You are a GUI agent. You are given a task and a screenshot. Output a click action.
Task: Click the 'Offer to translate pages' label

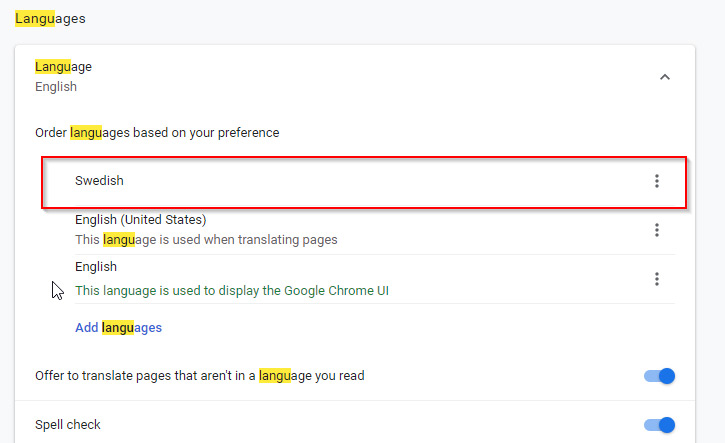pos(200,376)
